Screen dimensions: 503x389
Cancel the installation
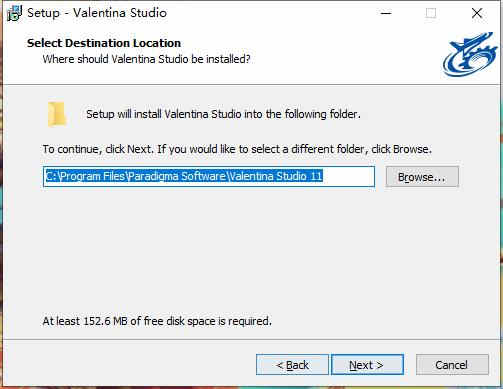(452, 365)
